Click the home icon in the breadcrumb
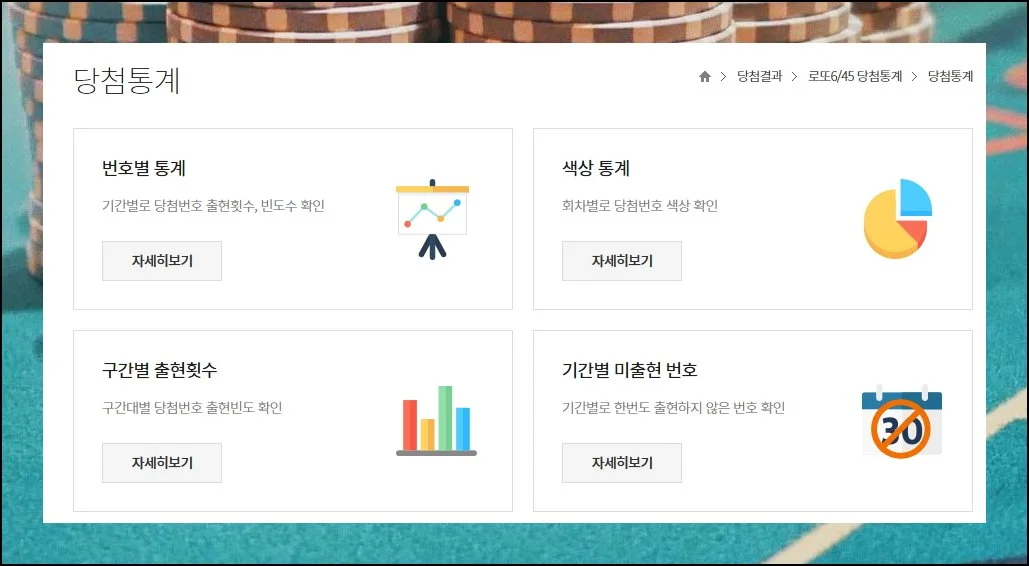Image resolution: width=1029 pixels, height=566 pixels. coord(705,77)
